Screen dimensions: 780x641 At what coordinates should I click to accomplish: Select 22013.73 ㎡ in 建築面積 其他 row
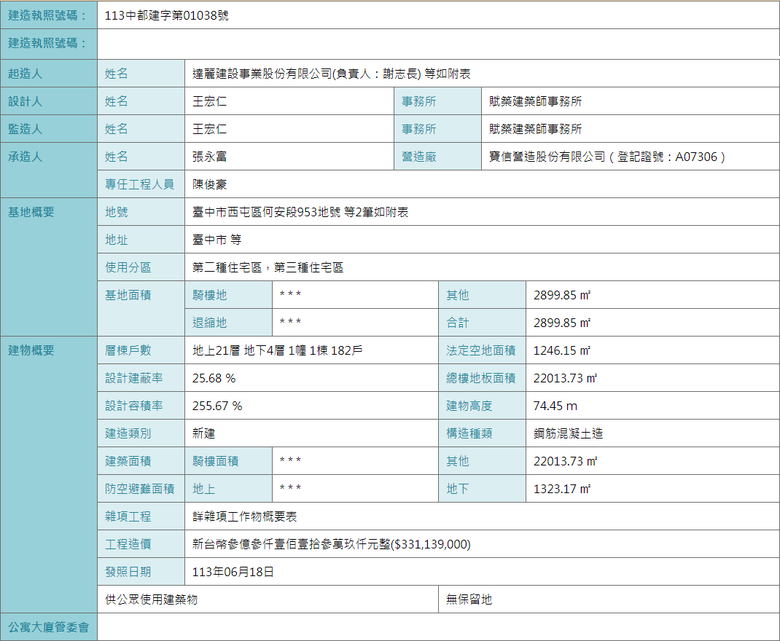pos(565,461)
